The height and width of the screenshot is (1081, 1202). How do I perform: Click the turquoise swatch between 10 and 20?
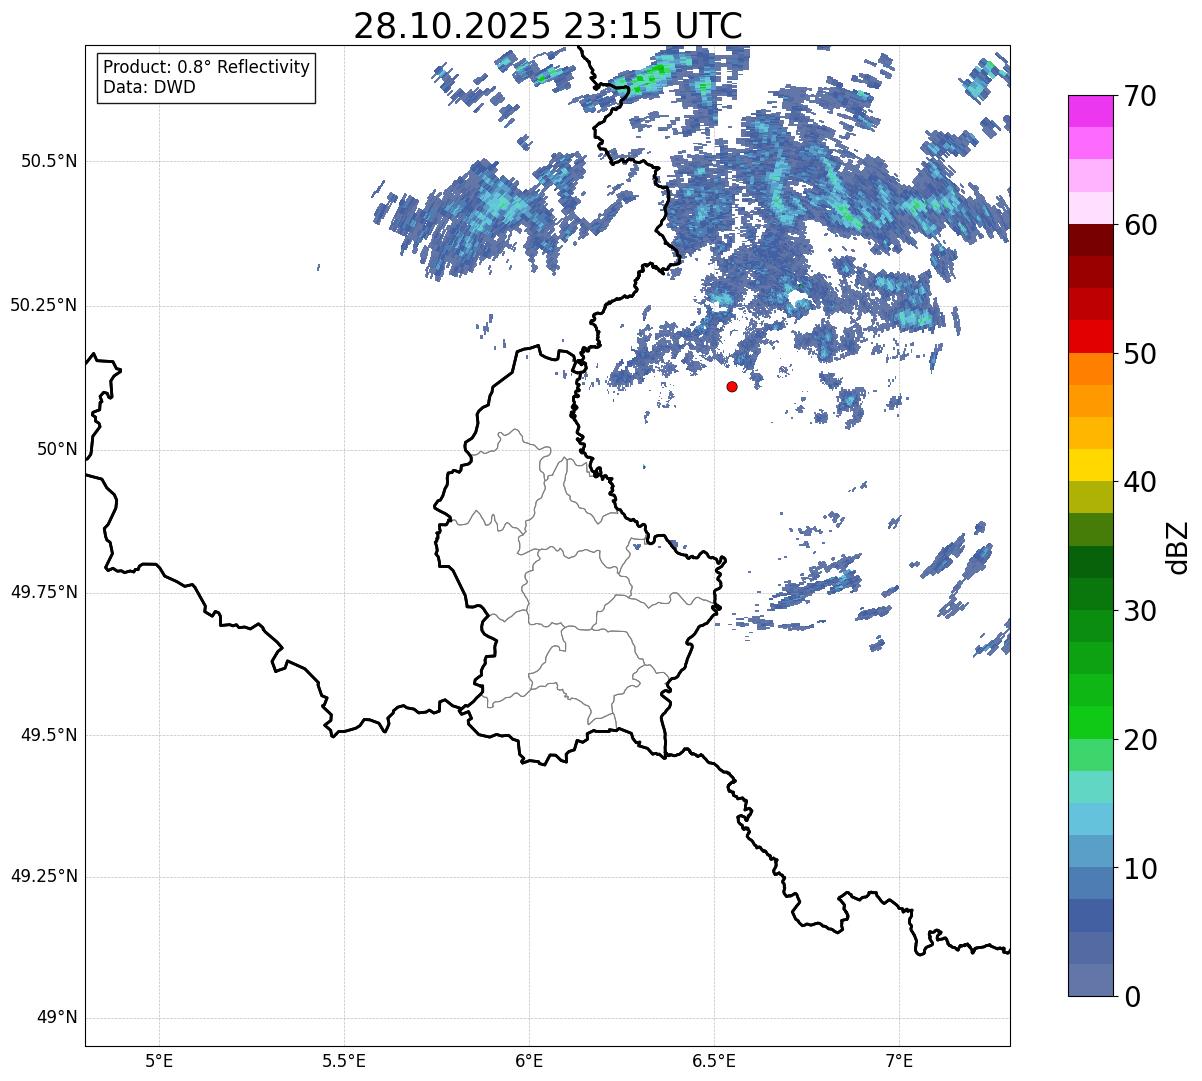(x=1091, y=787)
